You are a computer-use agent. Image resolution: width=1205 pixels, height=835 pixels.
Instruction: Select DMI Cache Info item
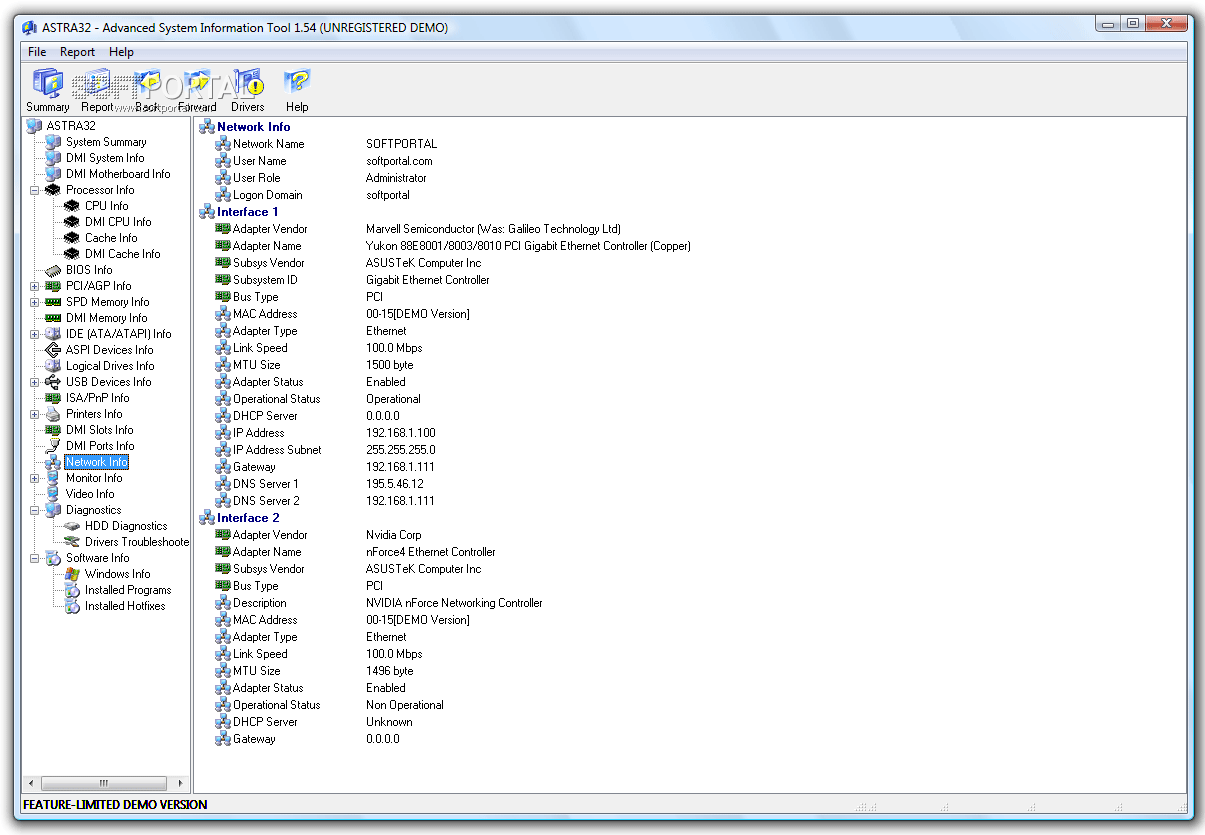pos(122,254)
